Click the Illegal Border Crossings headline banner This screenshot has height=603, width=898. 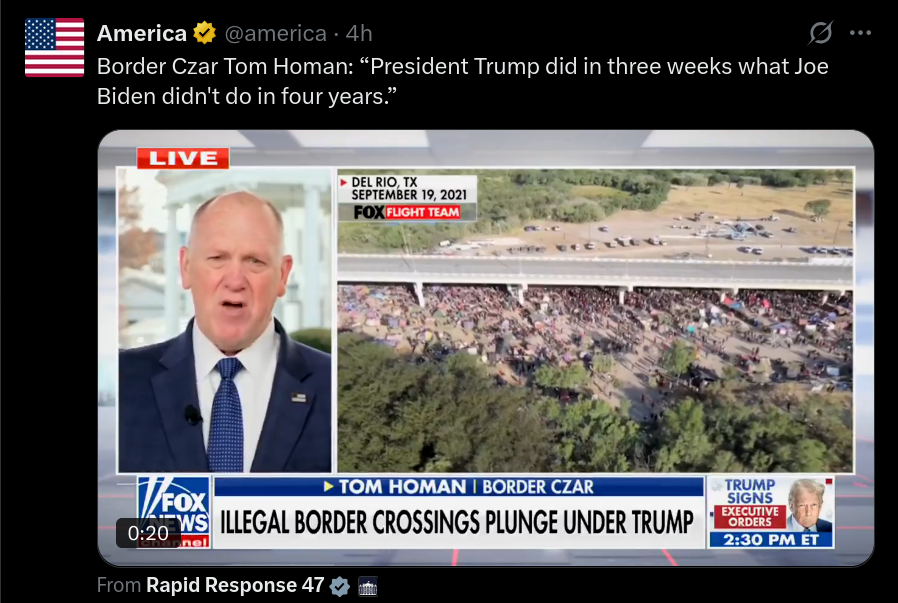tap(458, 522)
